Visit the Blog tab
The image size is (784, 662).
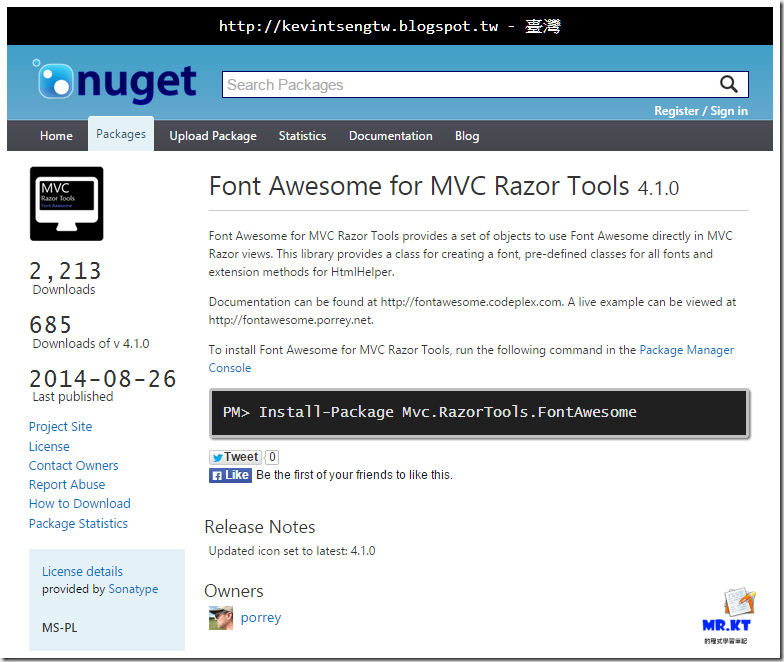[x=467, y=136]
